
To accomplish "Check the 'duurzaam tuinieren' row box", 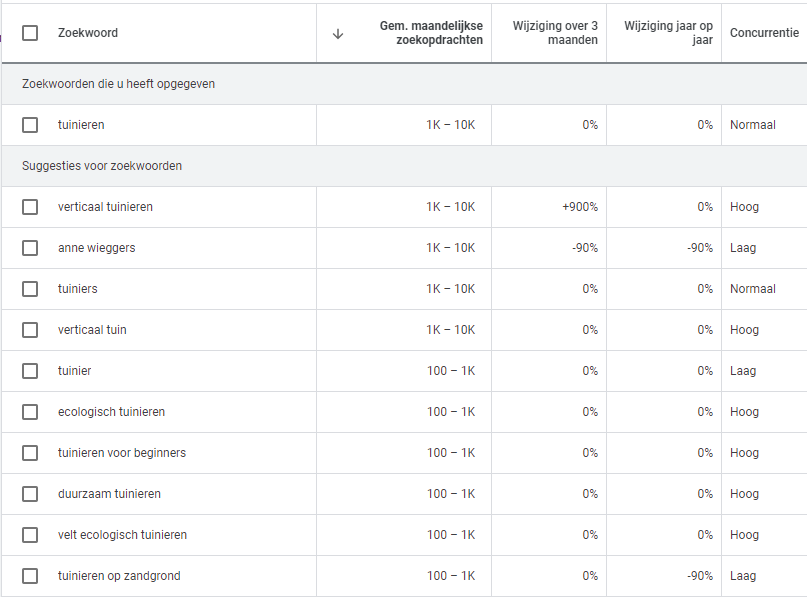I will pos(30,494).
